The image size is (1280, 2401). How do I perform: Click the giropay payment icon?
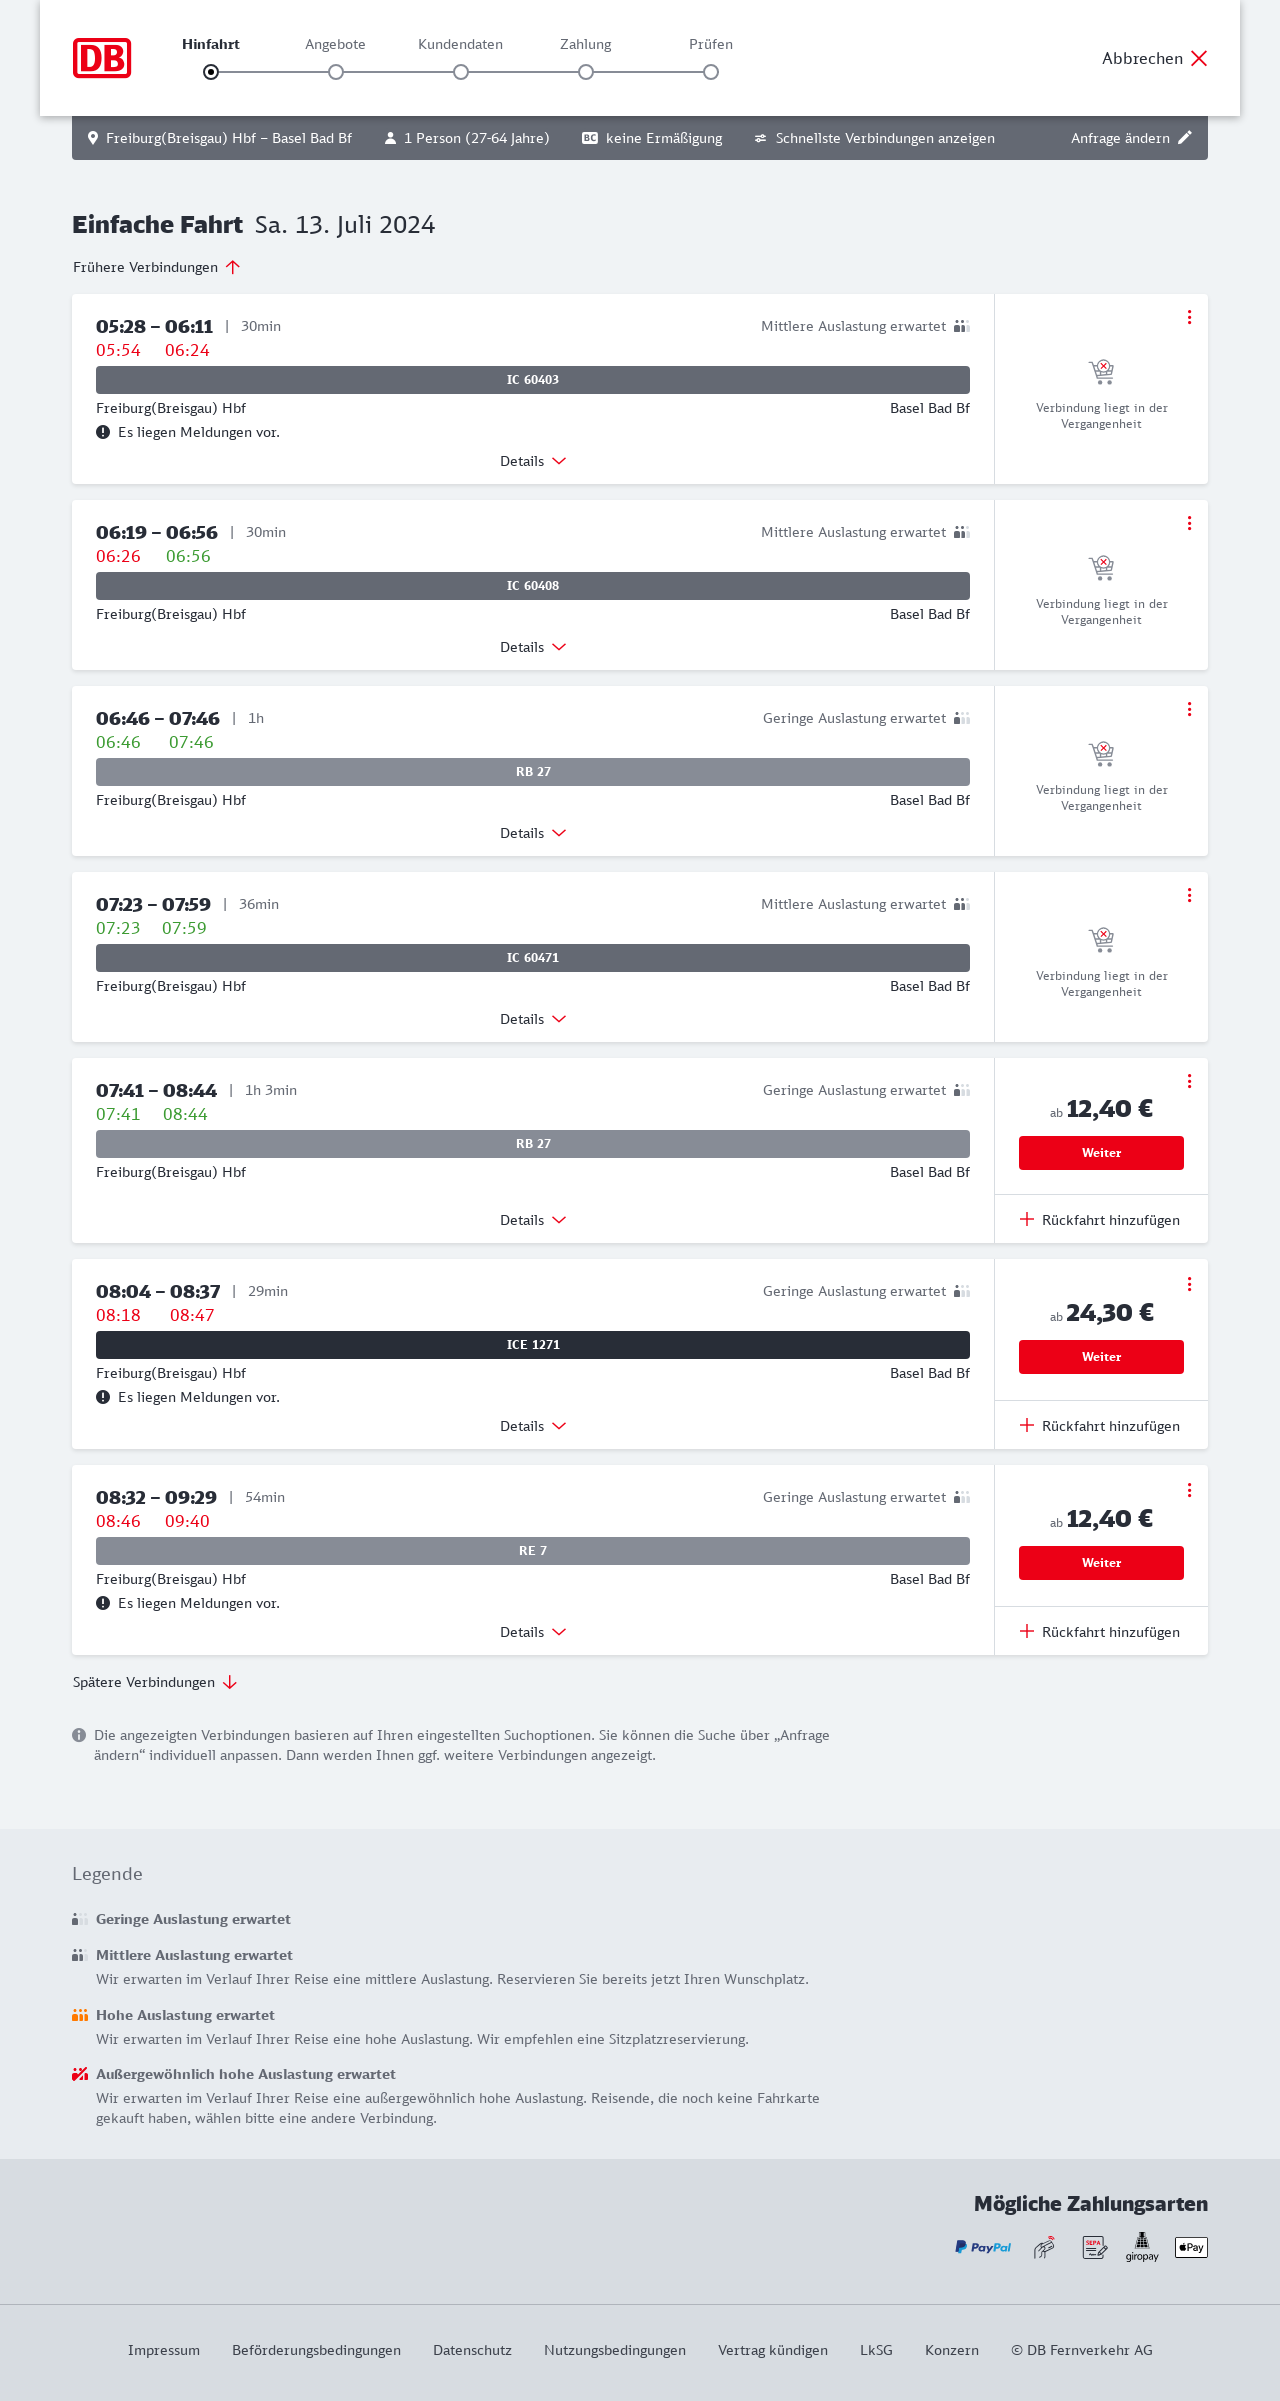[x=1142, y=2247]
